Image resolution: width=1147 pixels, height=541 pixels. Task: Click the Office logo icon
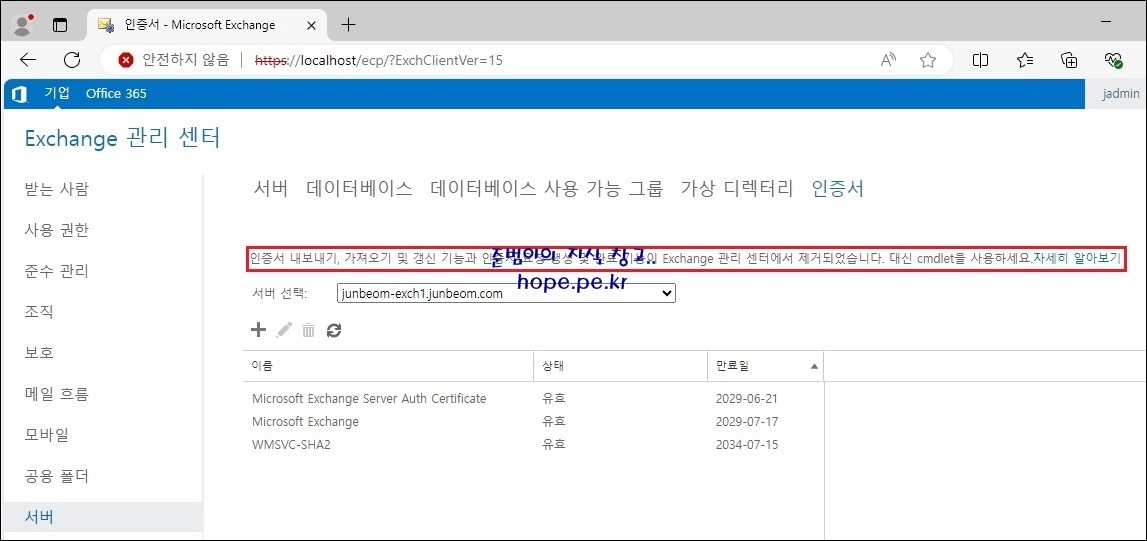tap(20, 94)
